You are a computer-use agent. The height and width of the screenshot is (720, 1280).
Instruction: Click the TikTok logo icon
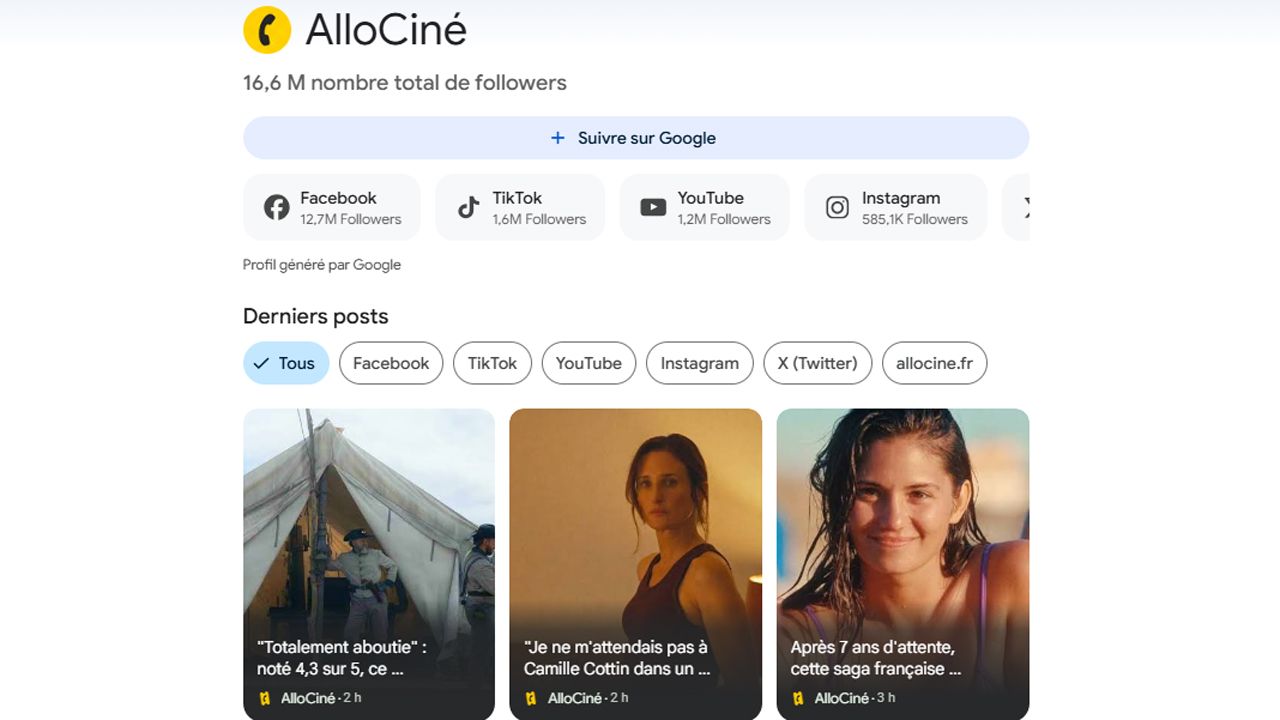pos(468,207)
